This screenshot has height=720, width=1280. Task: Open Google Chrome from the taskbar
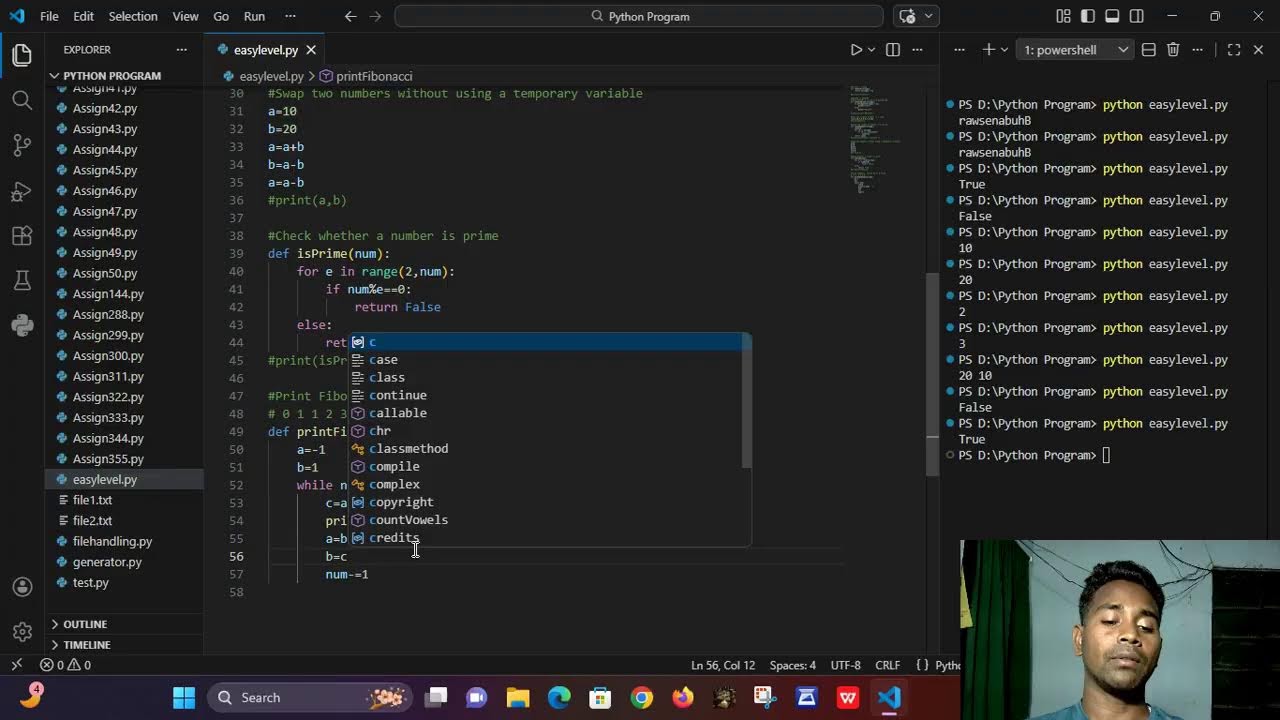point(642,698)
